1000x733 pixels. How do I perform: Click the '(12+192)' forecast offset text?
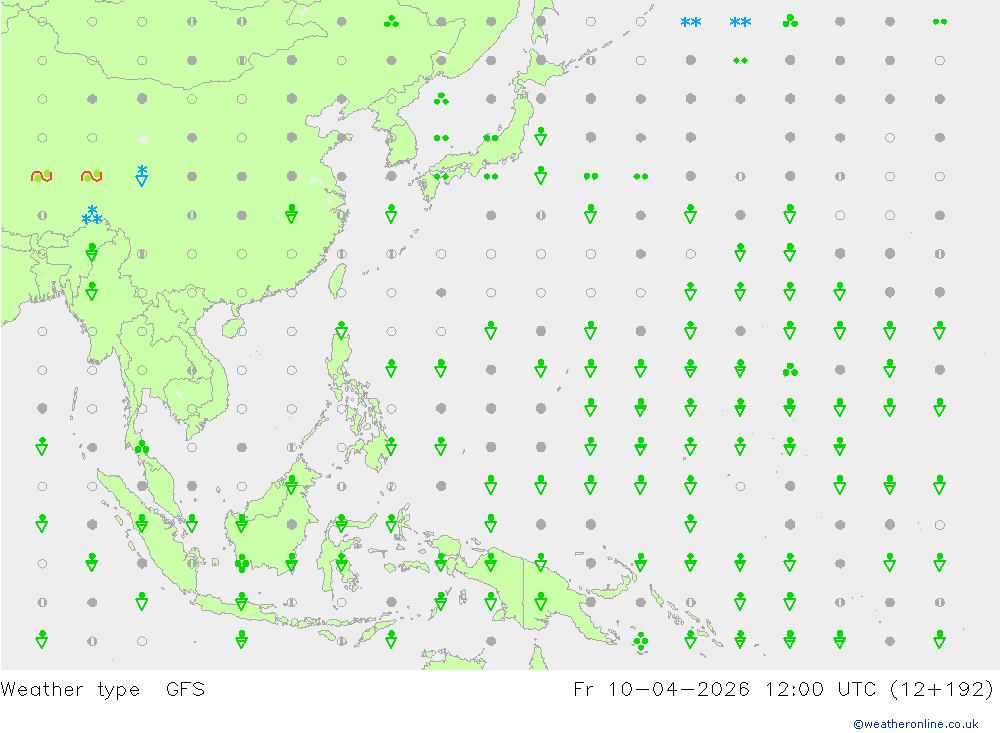tap(941, 690)
